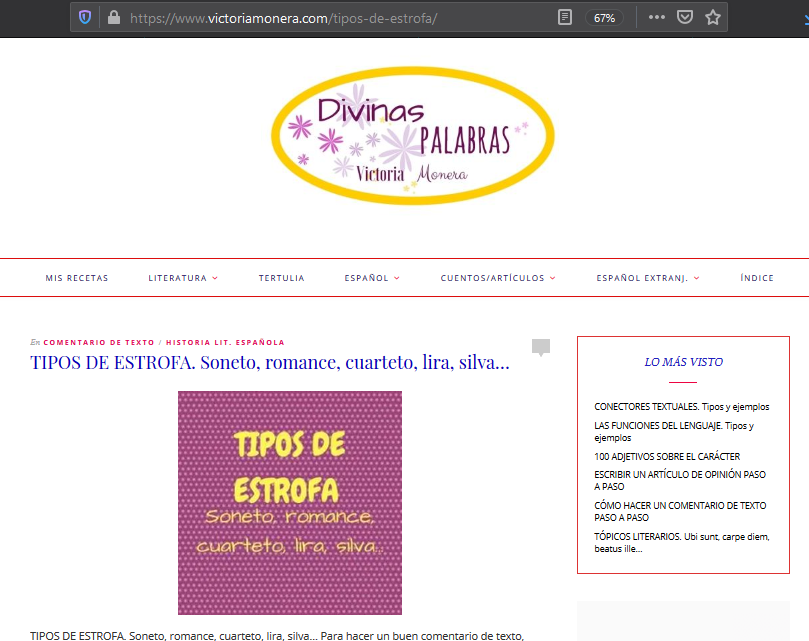
Task: Click the Tipos de Estrofa featured image
Action: [290, 502]
